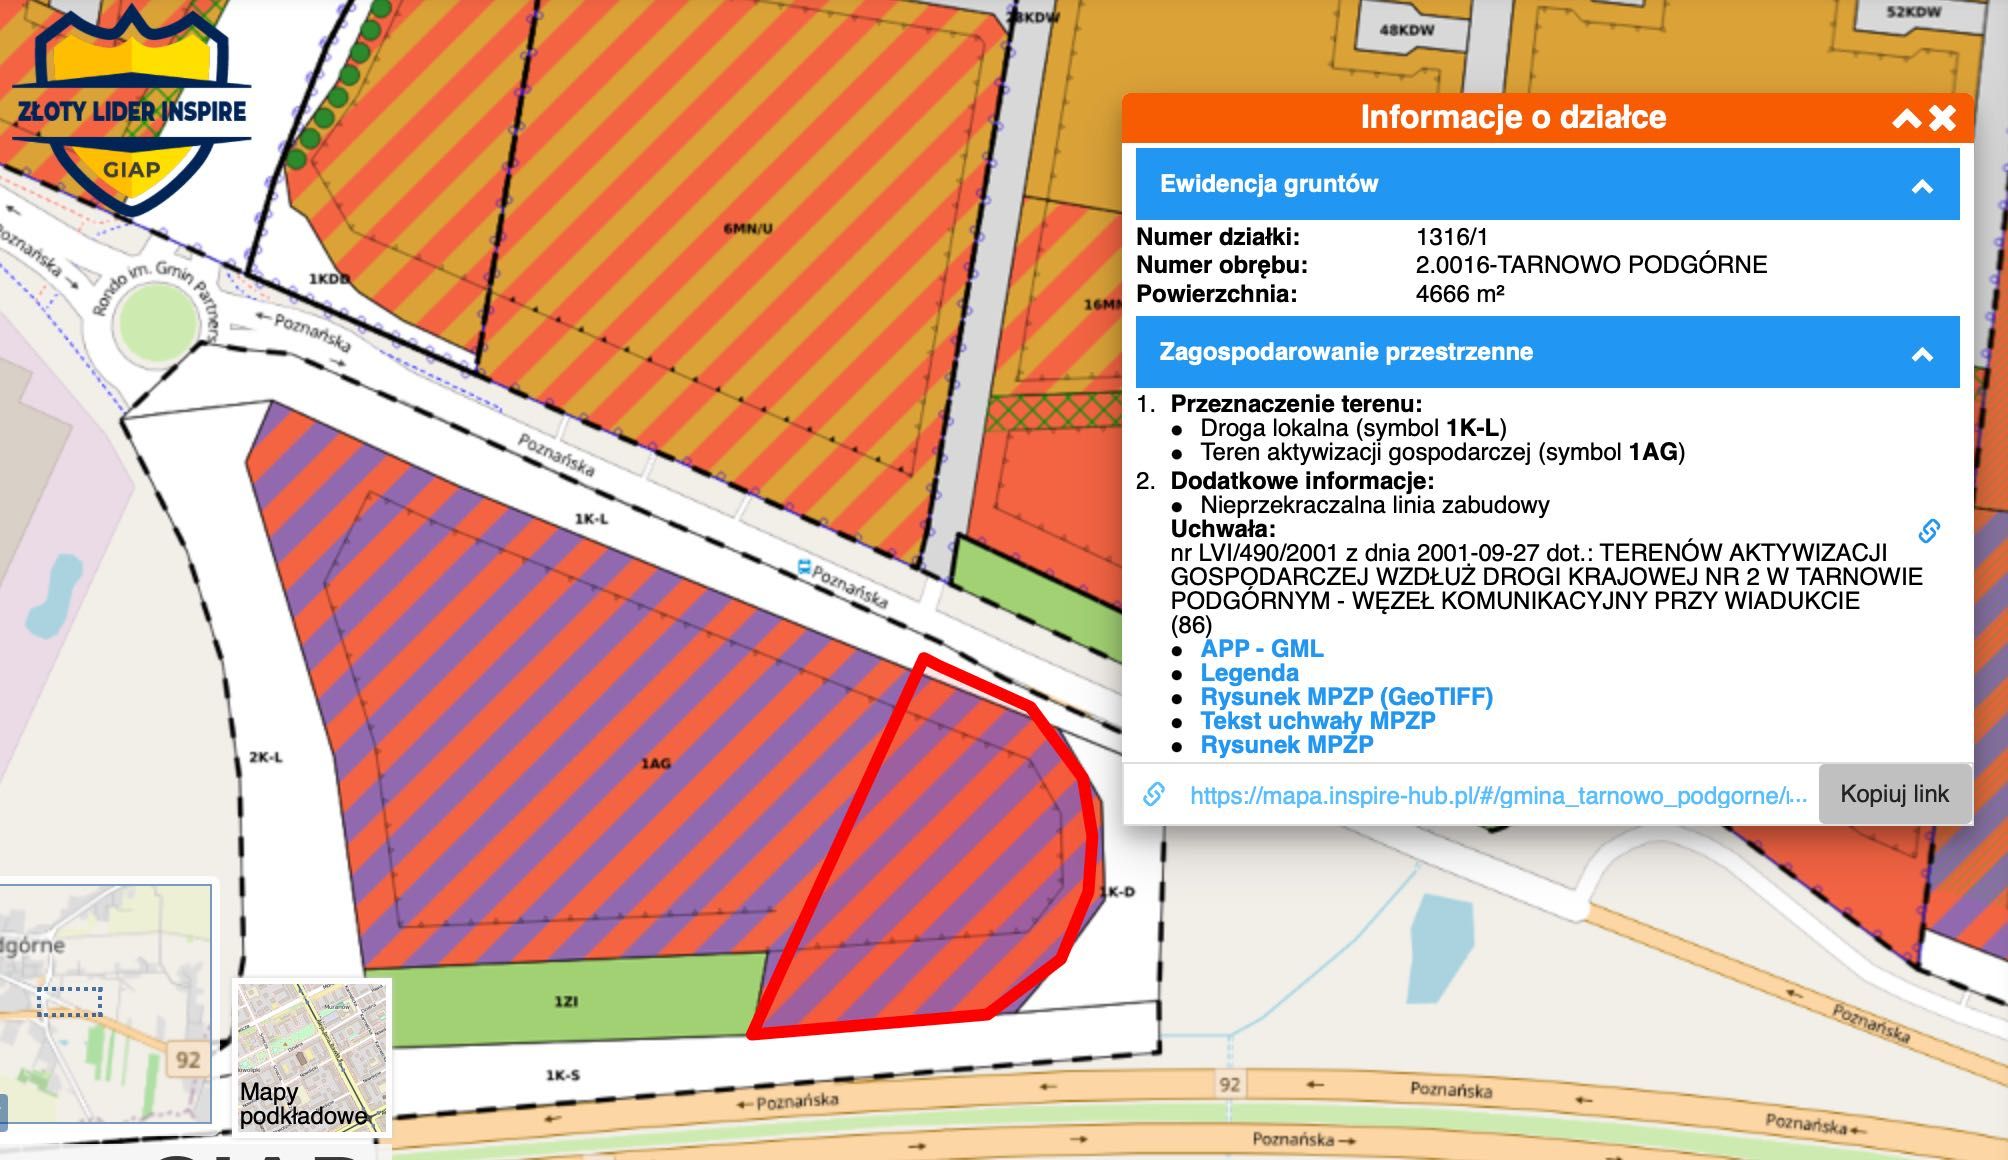
Task: Click the Złoty Lider INSPIRE GIAP logo
Action: (131, 112)
